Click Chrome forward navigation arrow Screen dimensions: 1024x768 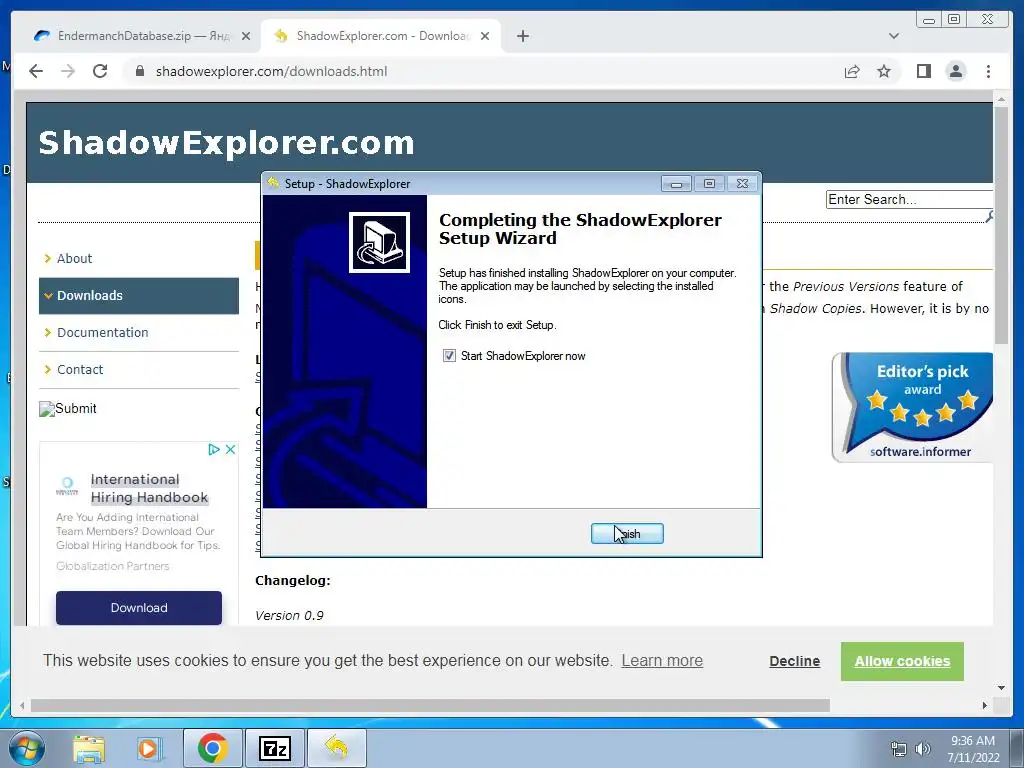pos(68,71)
